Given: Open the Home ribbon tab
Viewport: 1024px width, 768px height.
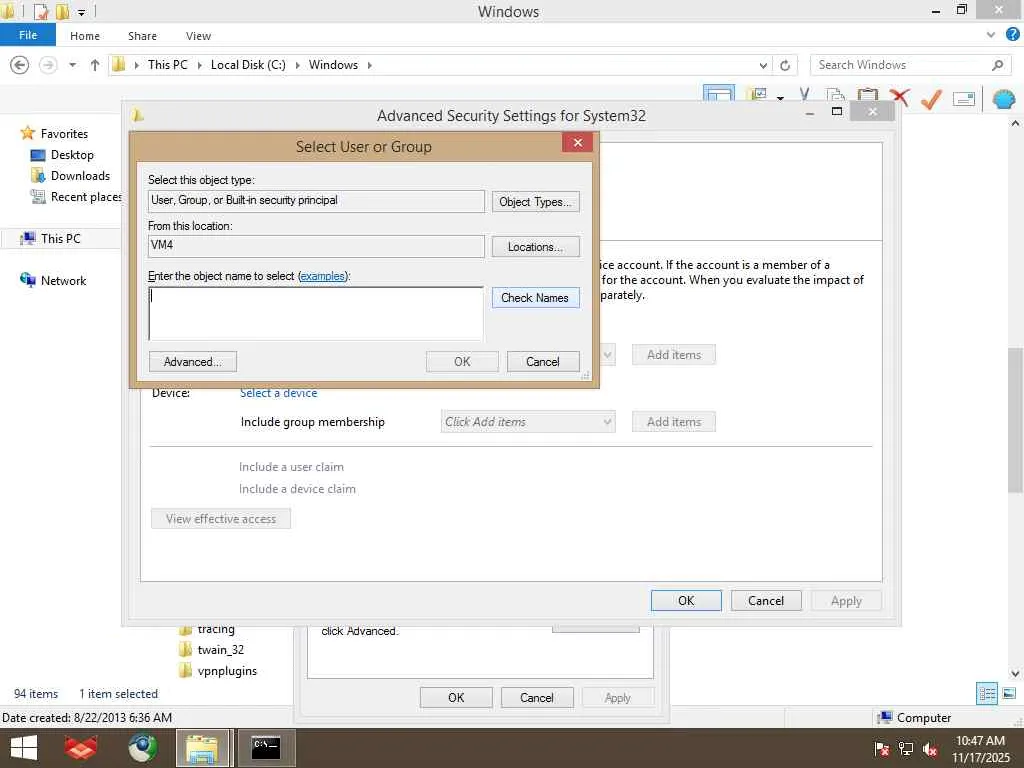Looking at the screenshot, I should 85,36.
